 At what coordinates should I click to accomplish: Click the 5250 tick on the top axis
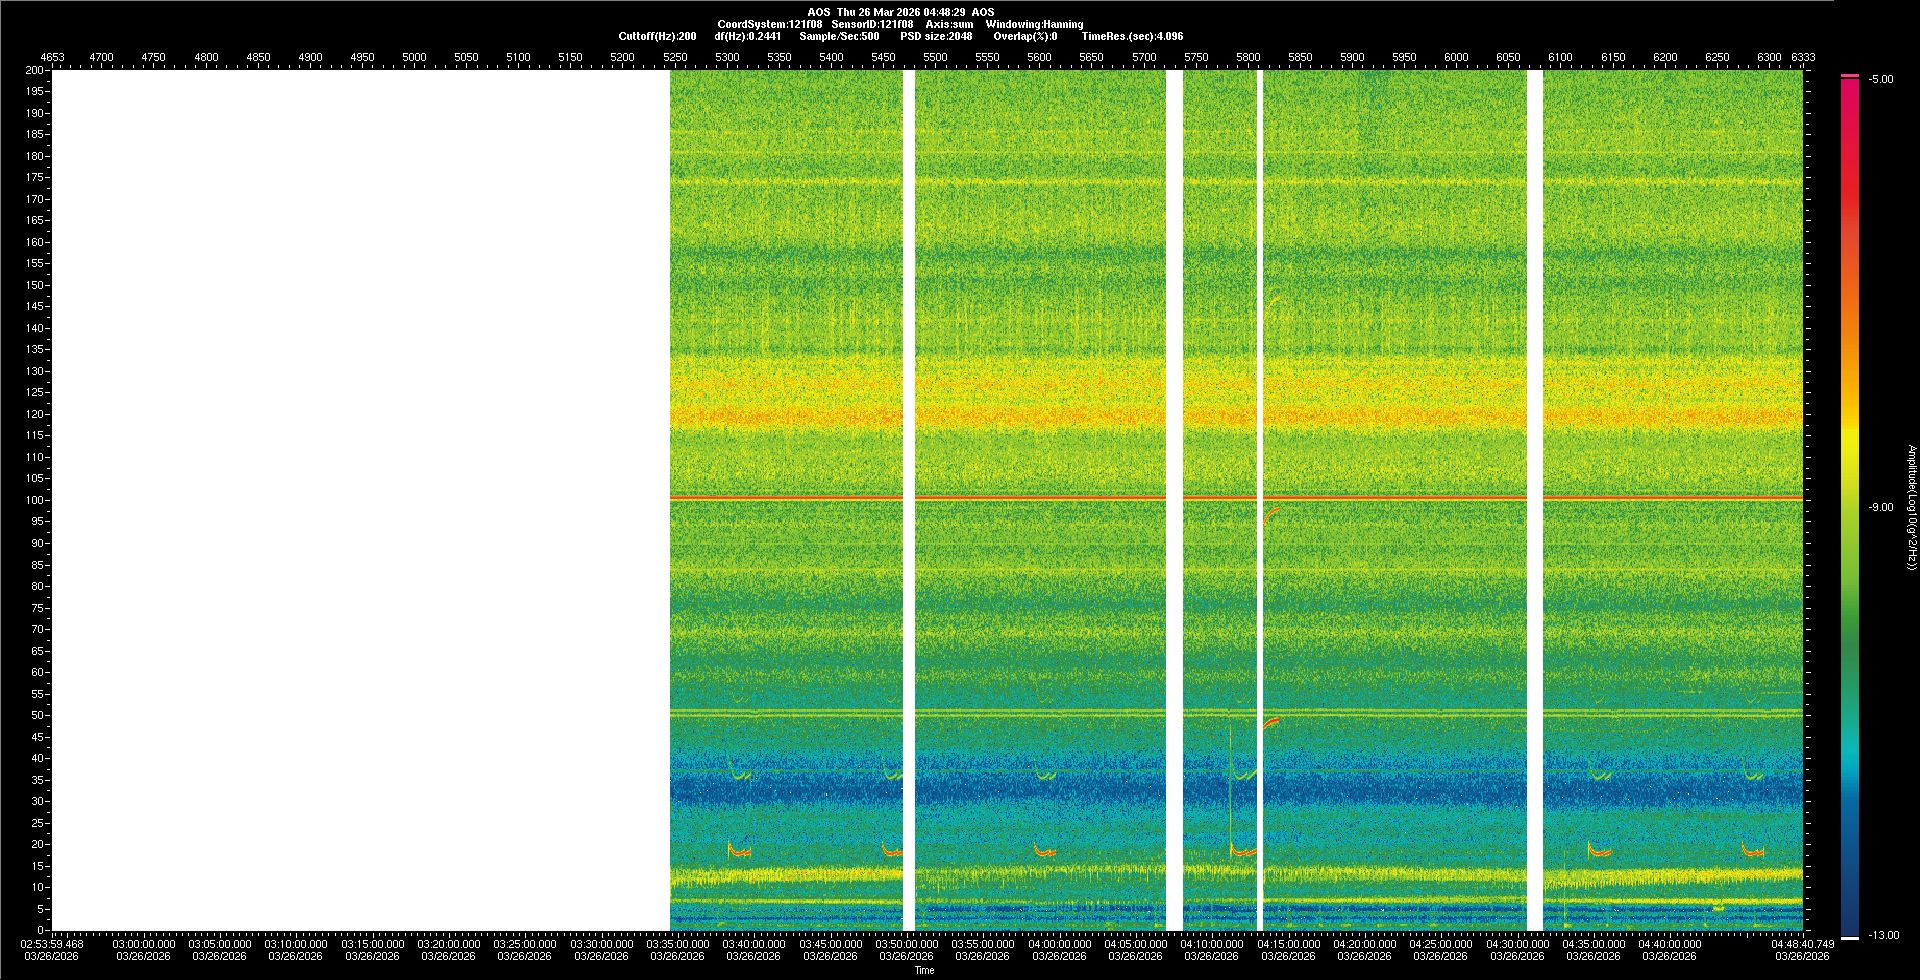pos(675,57)
